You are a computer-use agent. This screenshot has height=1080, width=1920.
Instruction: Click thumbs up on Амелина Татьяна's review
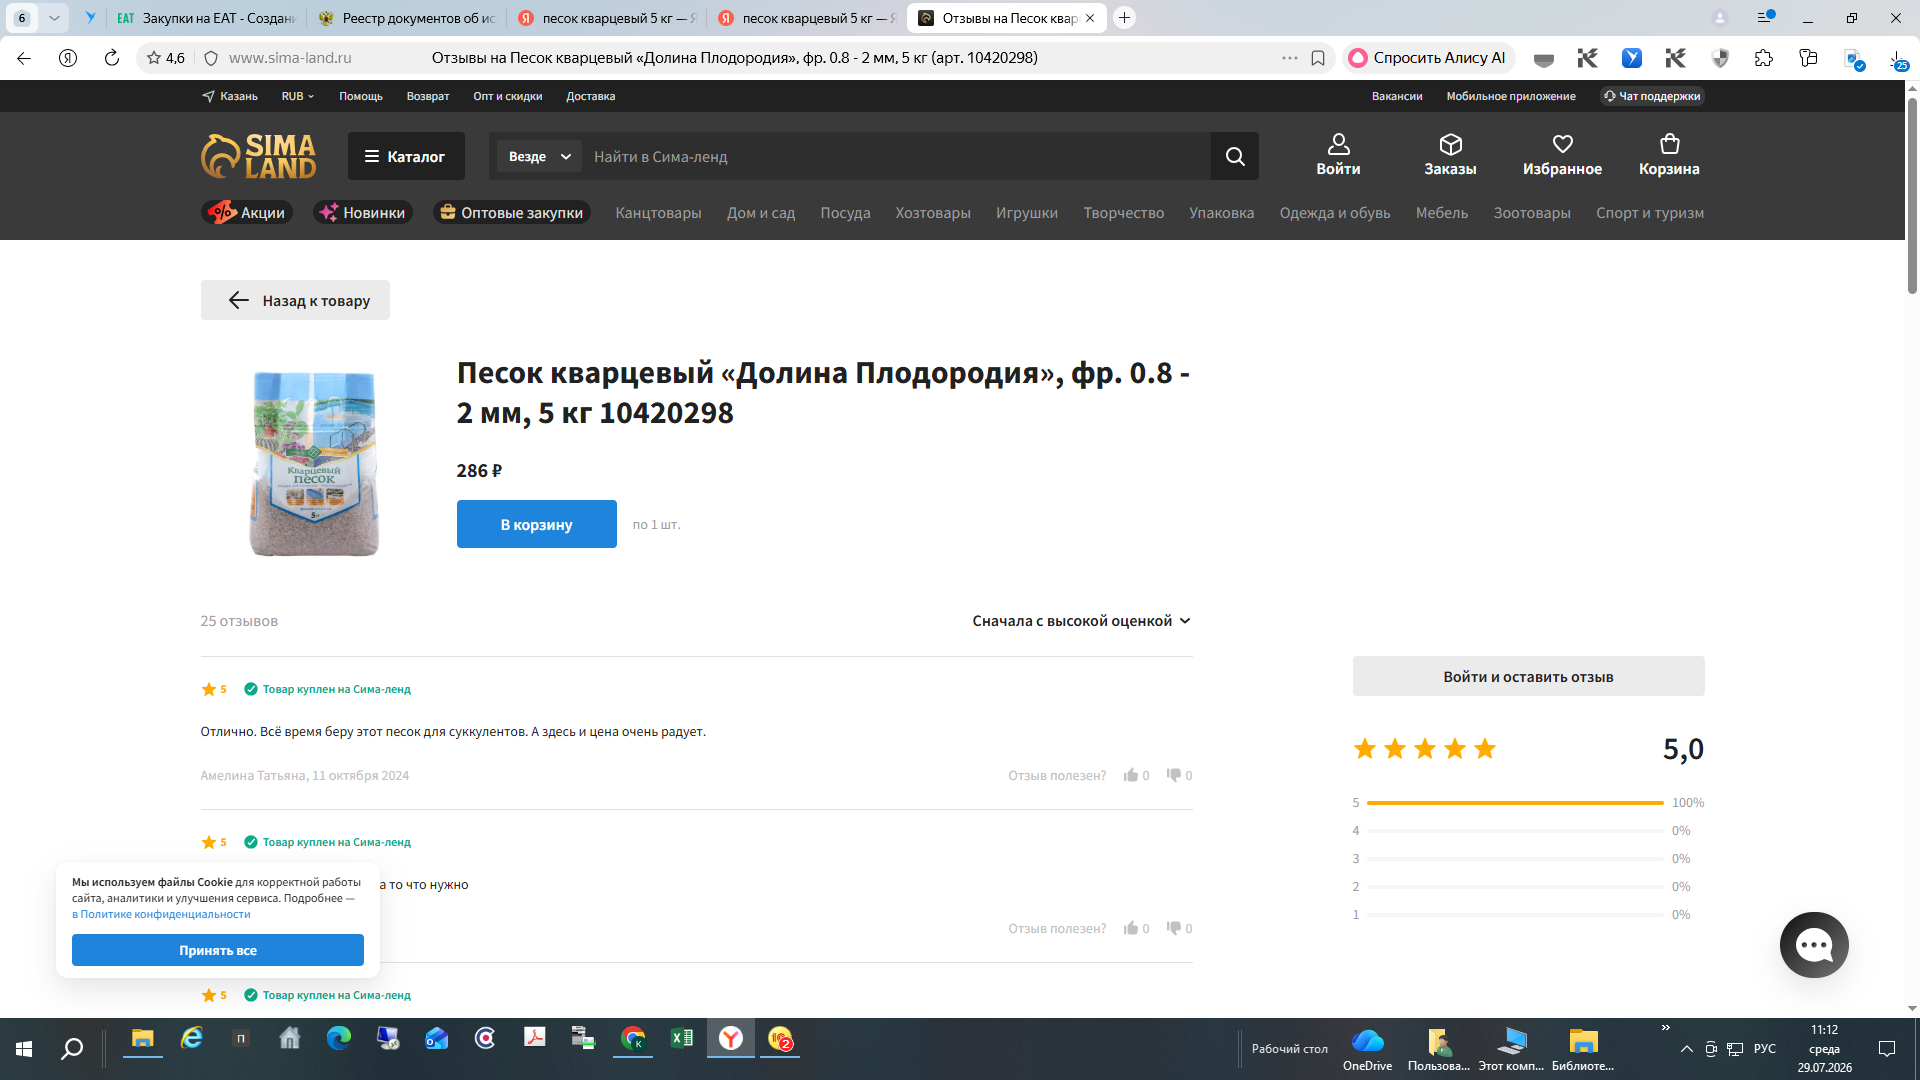tap(1131, 775)
